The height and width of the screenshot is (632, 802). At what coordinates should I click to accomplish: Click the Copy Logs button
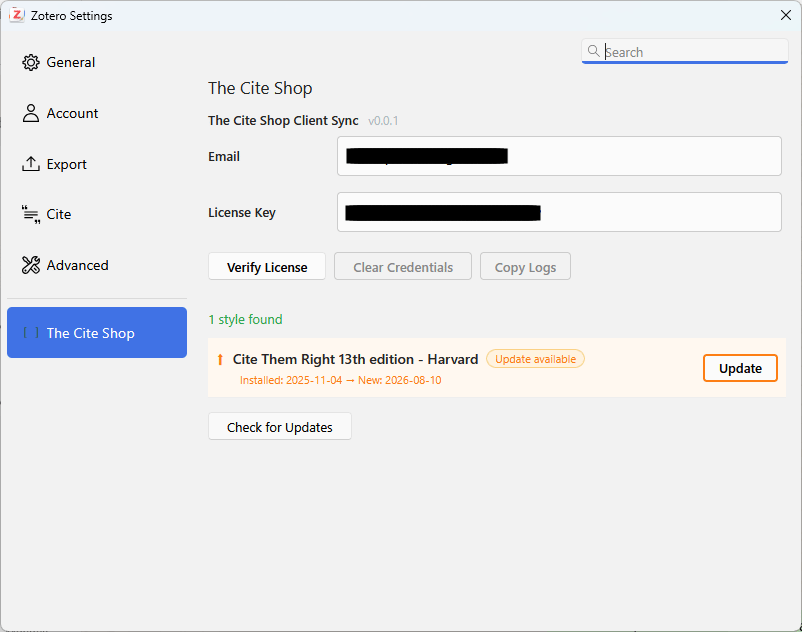pos(525,266)
